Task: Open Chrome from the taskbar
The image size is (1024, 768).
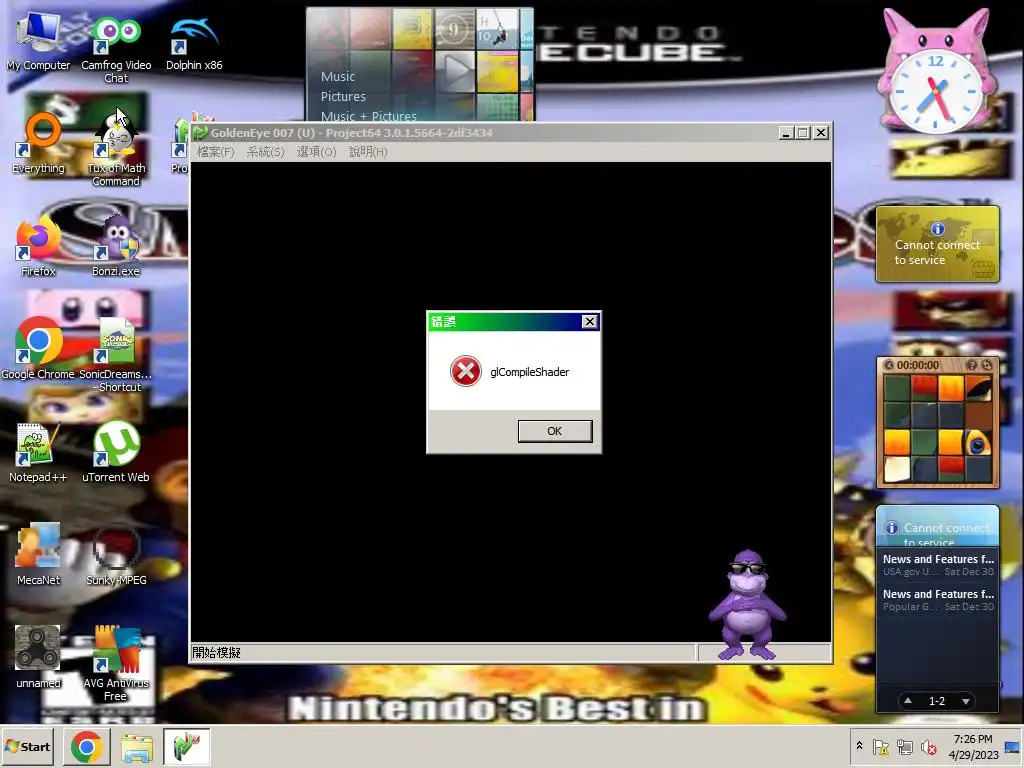Action: [87, 746]
